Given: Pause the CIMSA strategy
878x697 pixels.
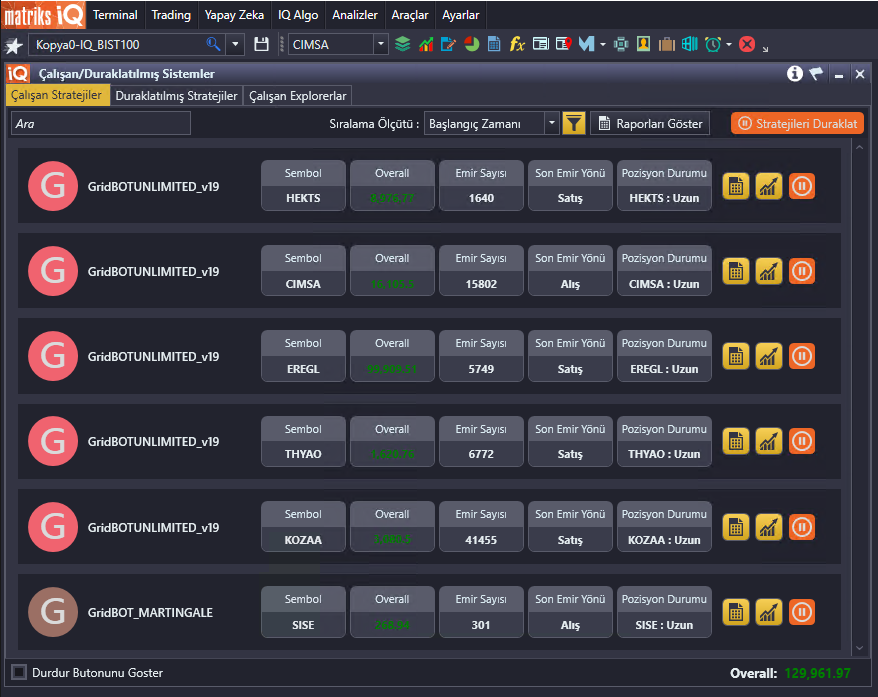Looking at the screenshot, I should click(802, 272).
